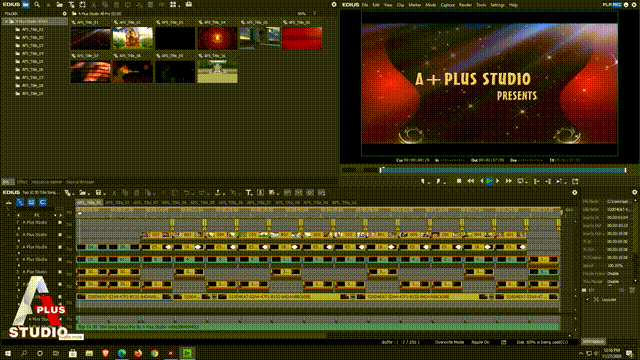640x360 pixels.
Task: Open the File menu
Action: click(x=365, y=5)
